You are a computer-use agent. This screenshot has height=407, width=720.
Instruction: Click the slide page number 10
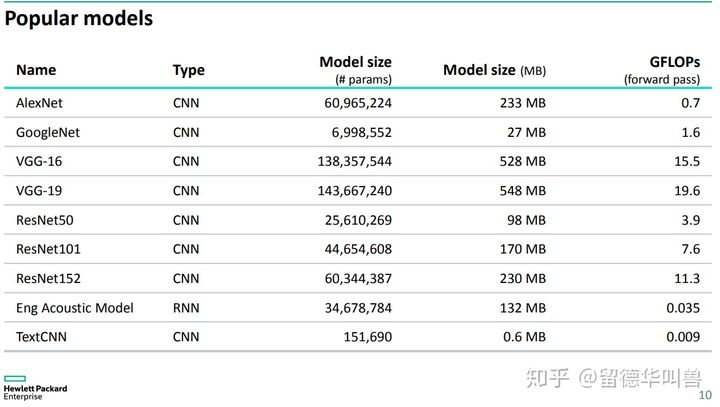705,396
